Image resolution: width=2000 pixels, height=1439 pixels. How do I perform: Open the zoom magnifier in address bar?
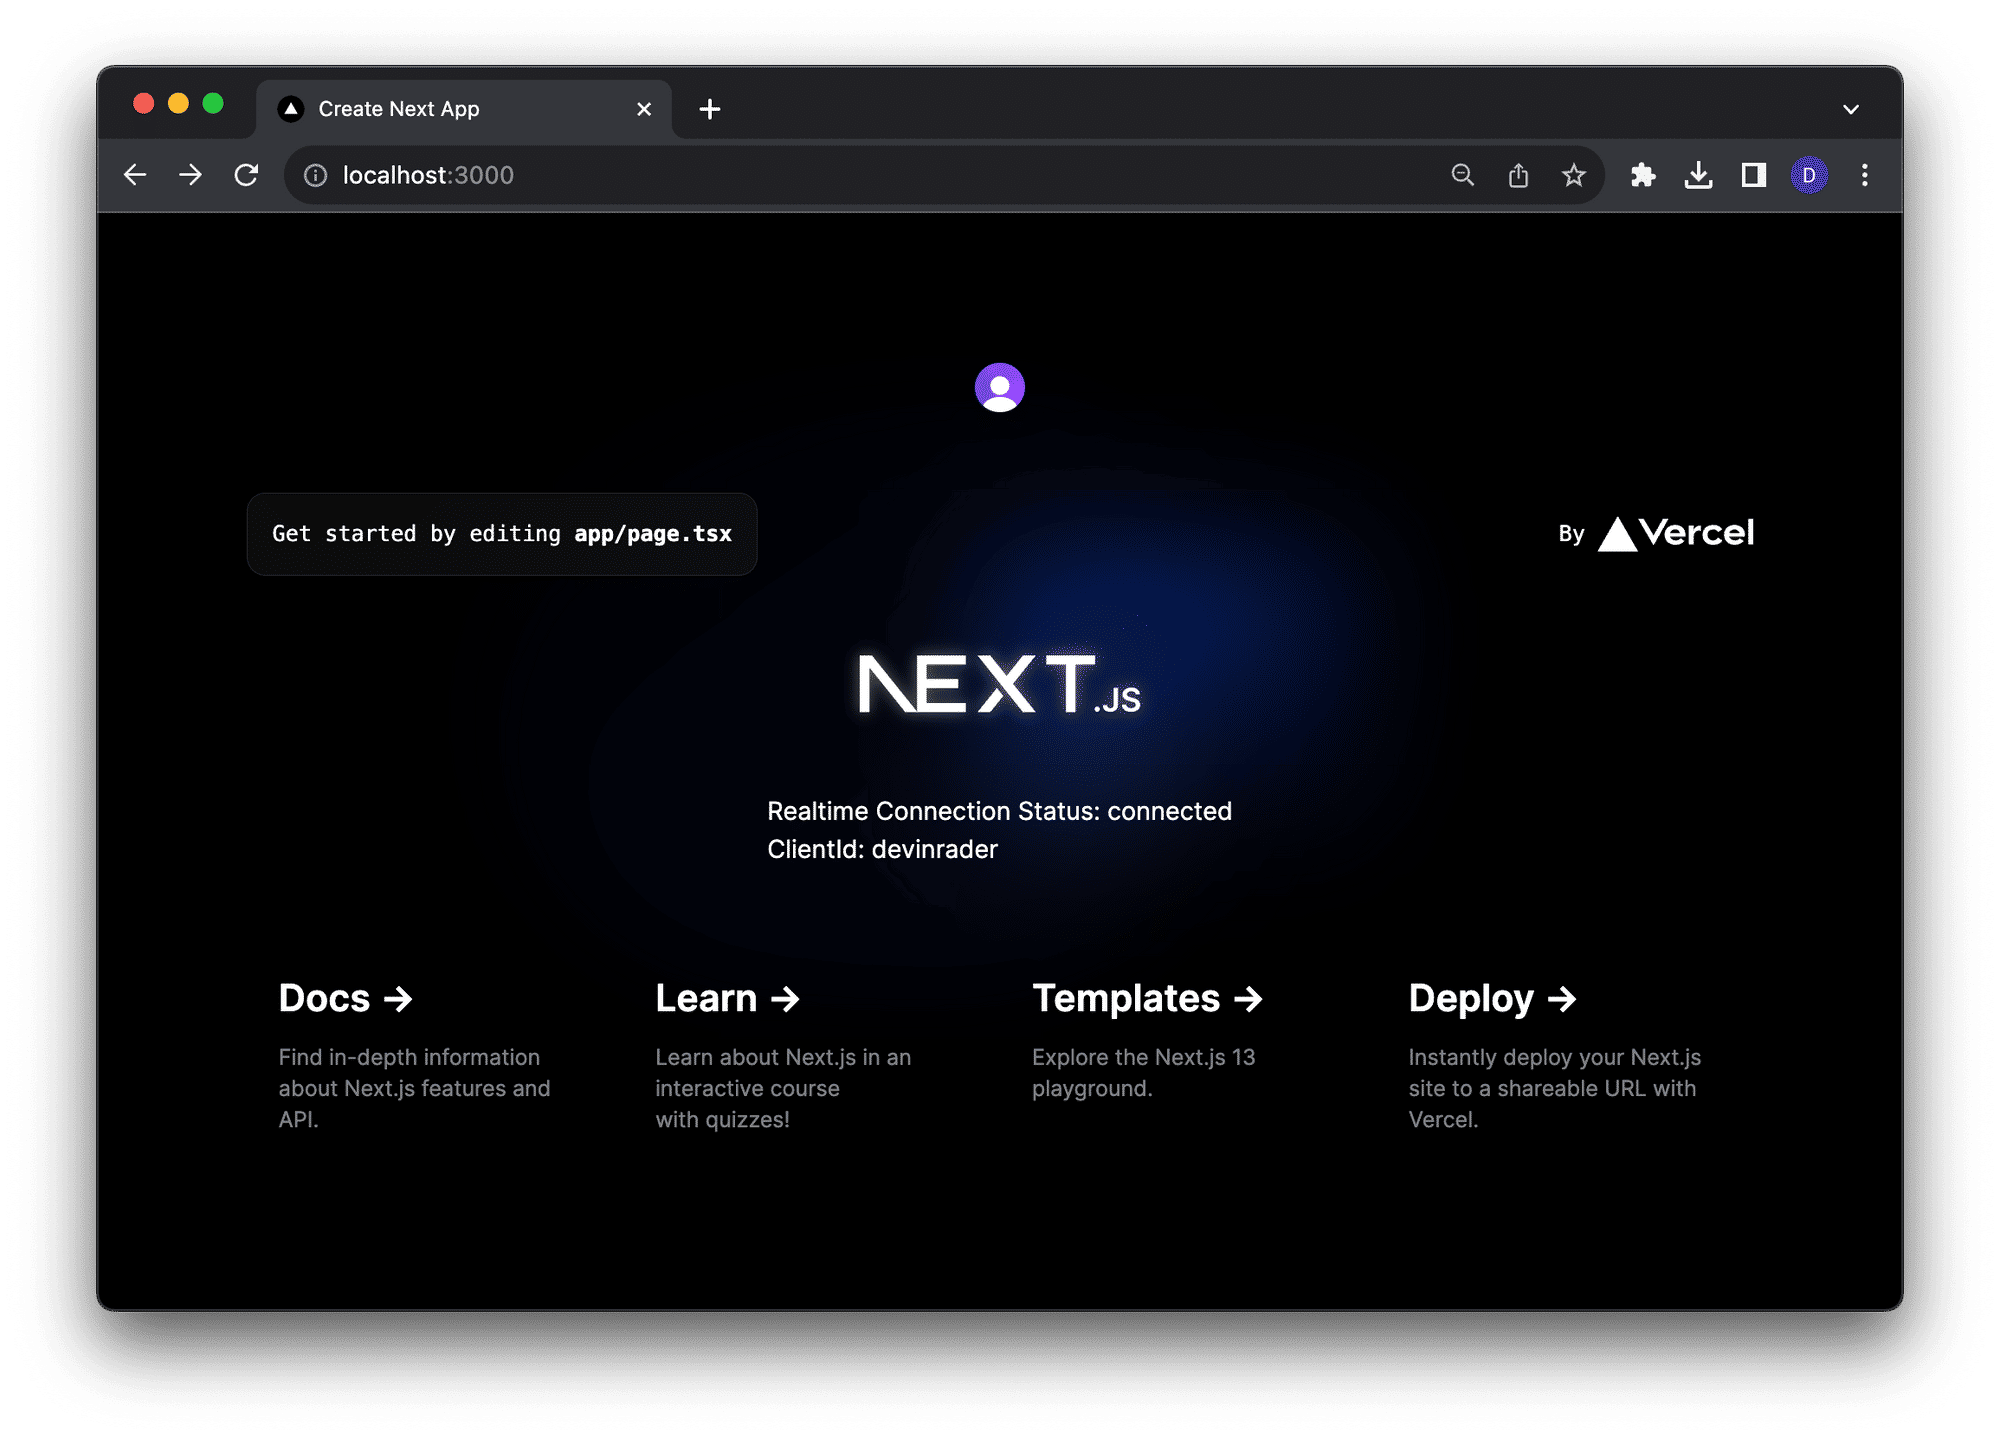point(1462,175)
